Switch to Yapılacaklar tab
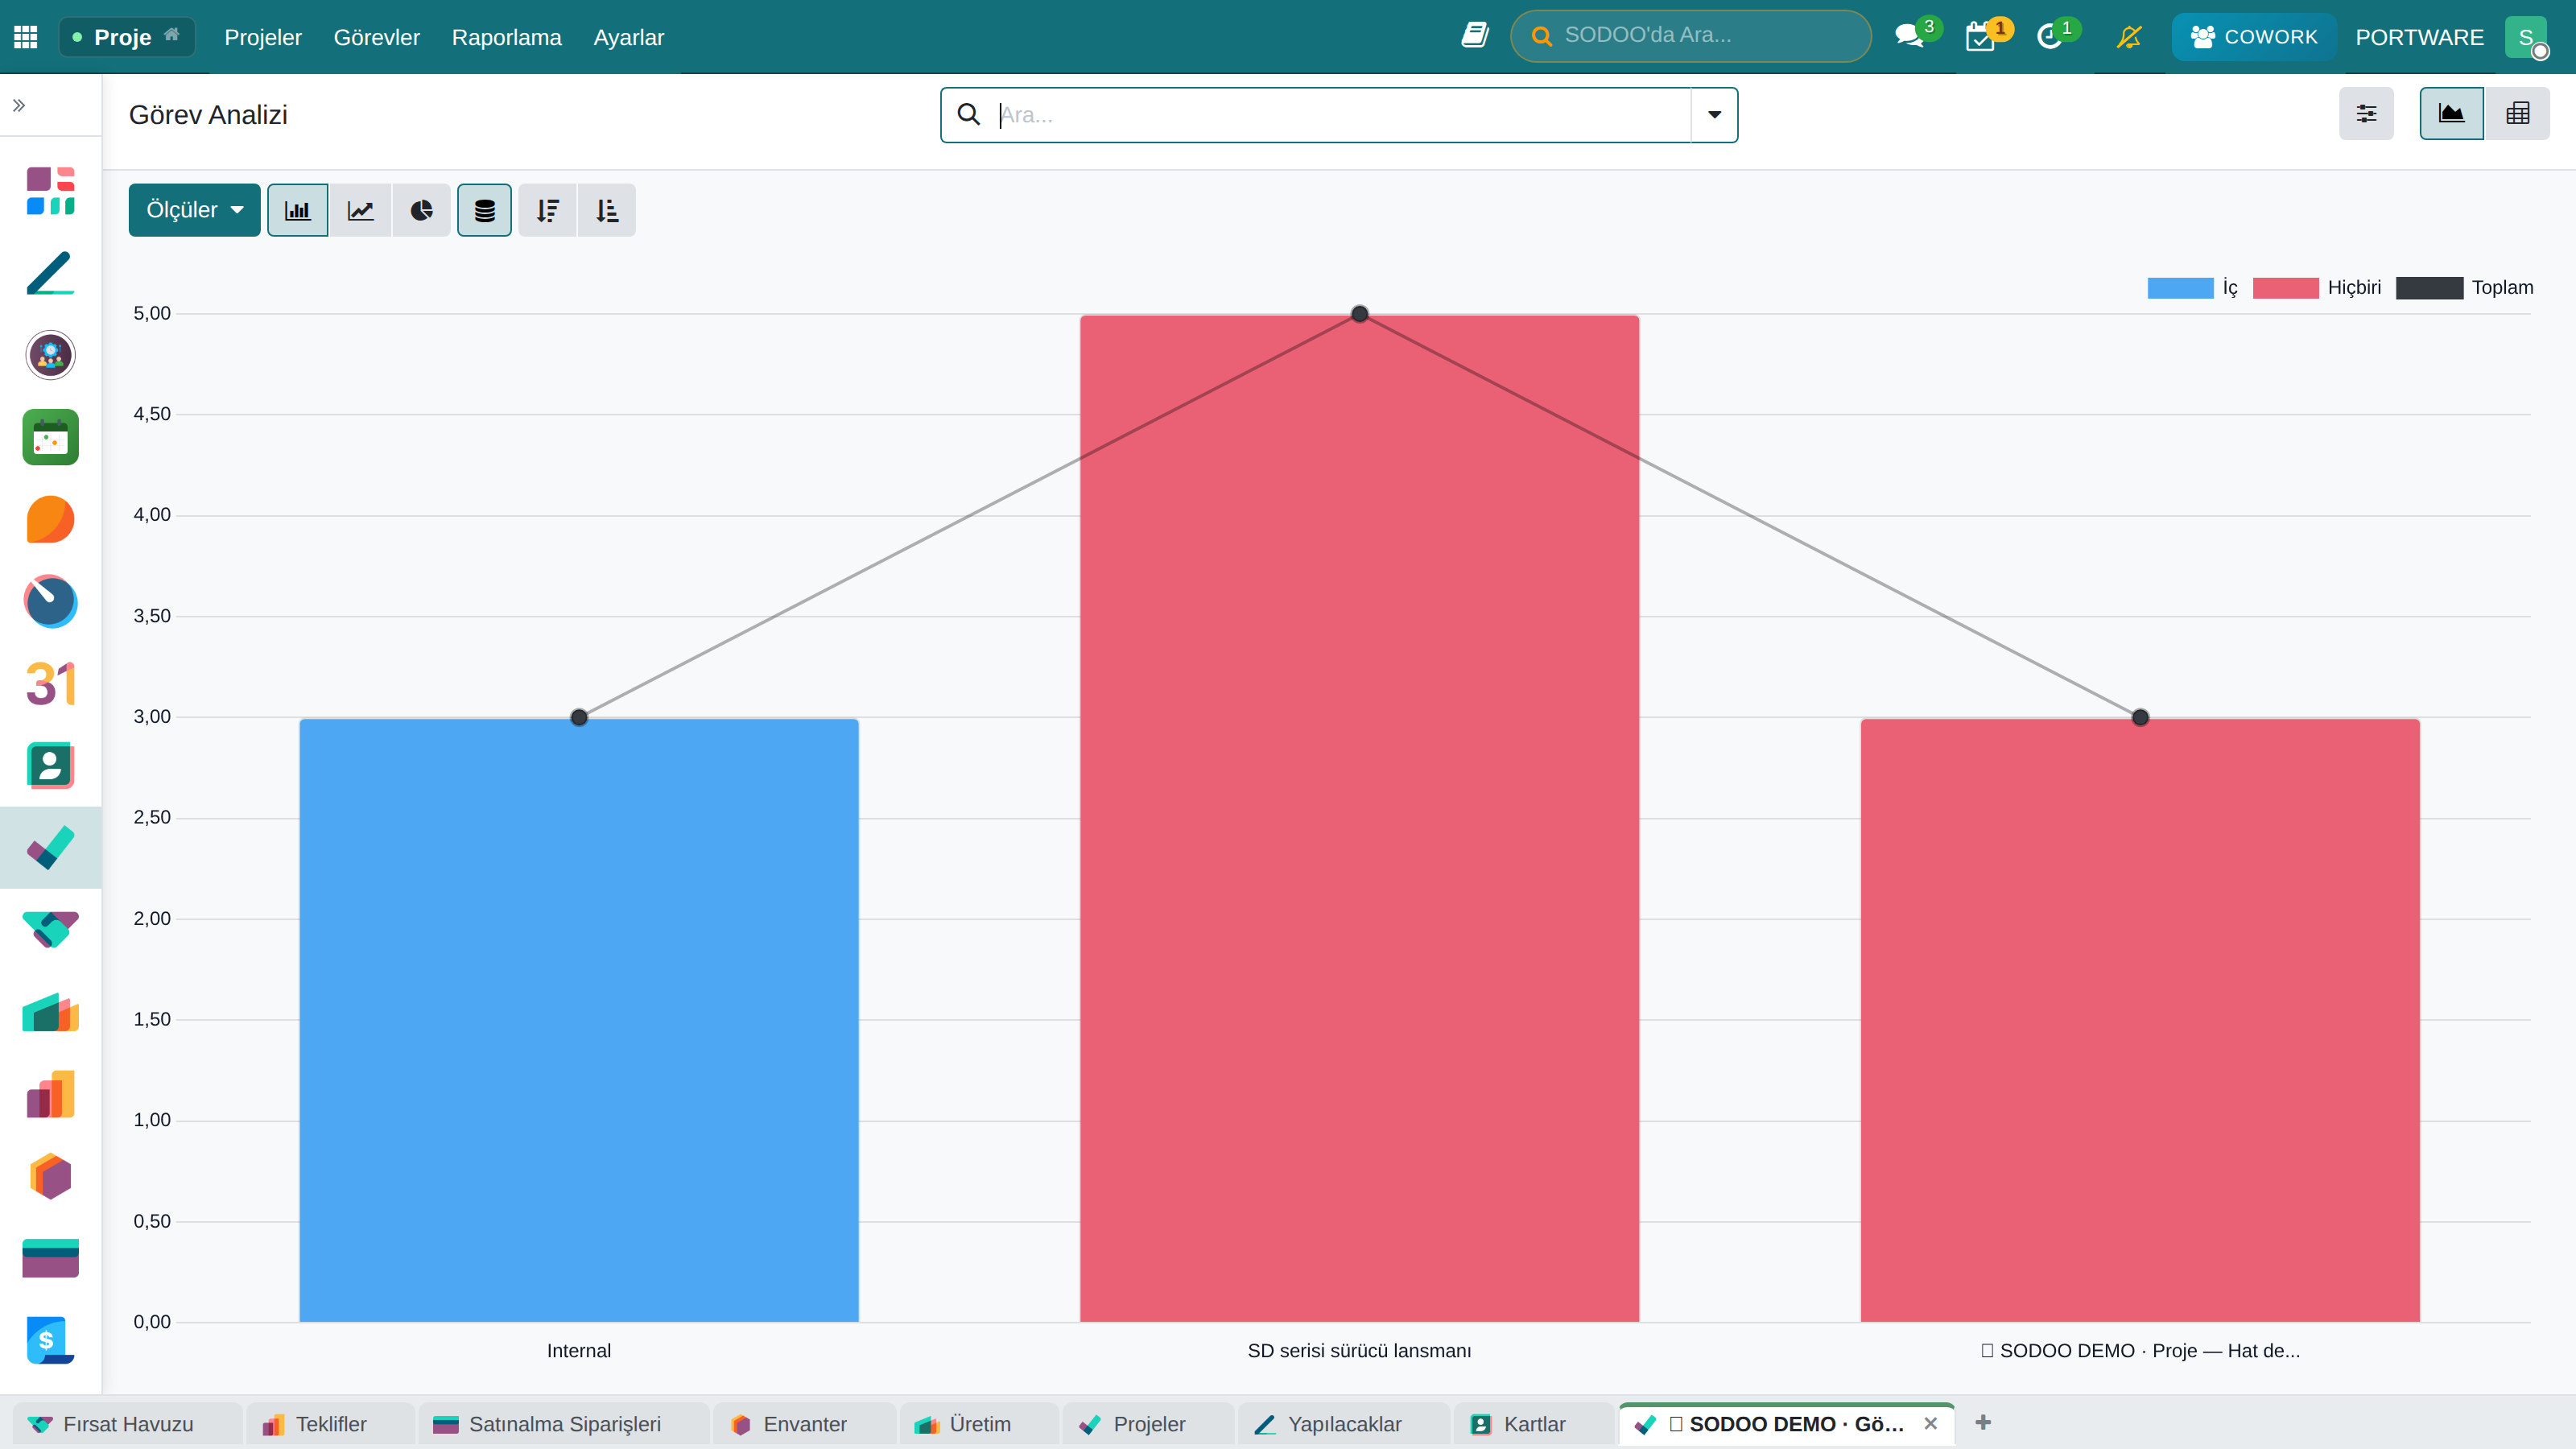Image resolution: width=2576 pixels, height=1449 pixels. 1344,1424
